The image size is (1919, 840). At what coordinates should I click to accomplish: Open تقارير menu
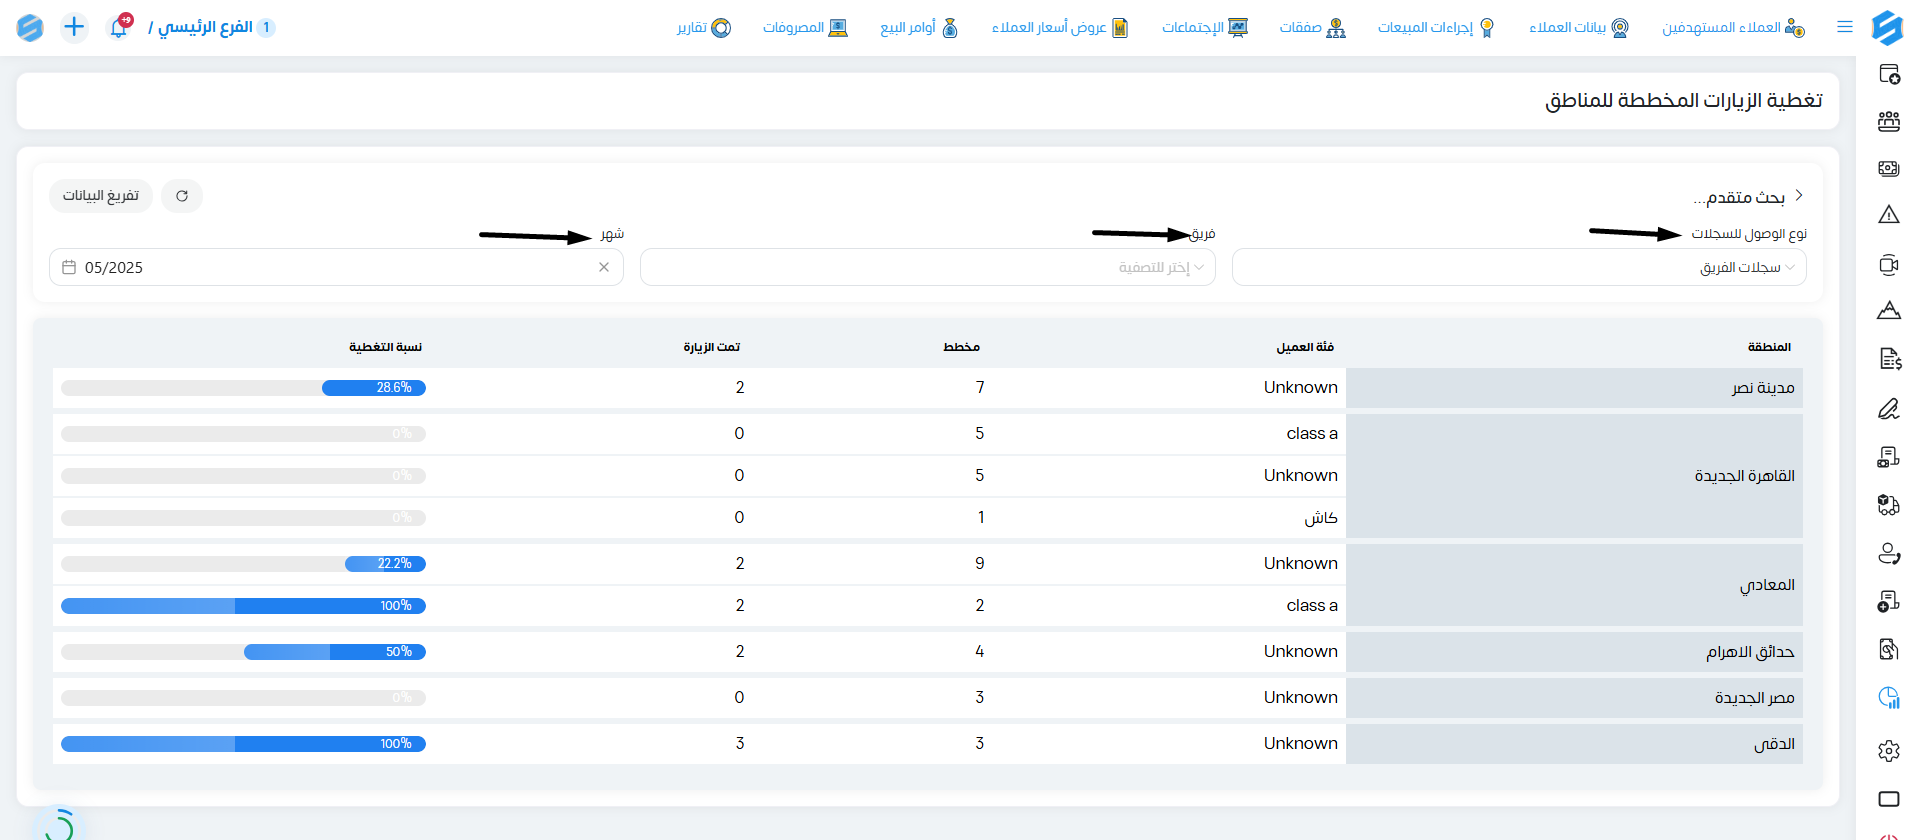tap(704, 27)
